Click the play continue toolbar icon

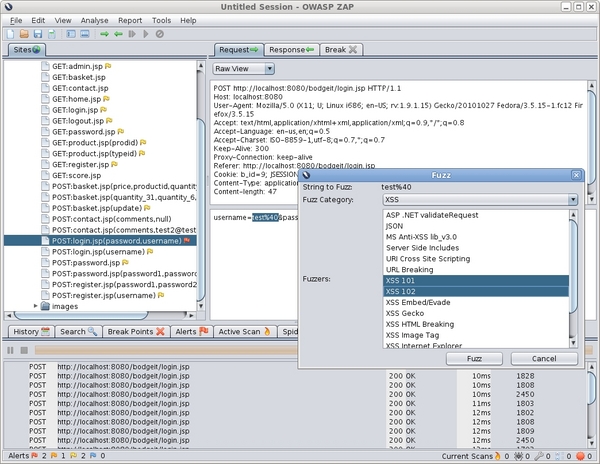pyautogui.click(x=146, y=34)
